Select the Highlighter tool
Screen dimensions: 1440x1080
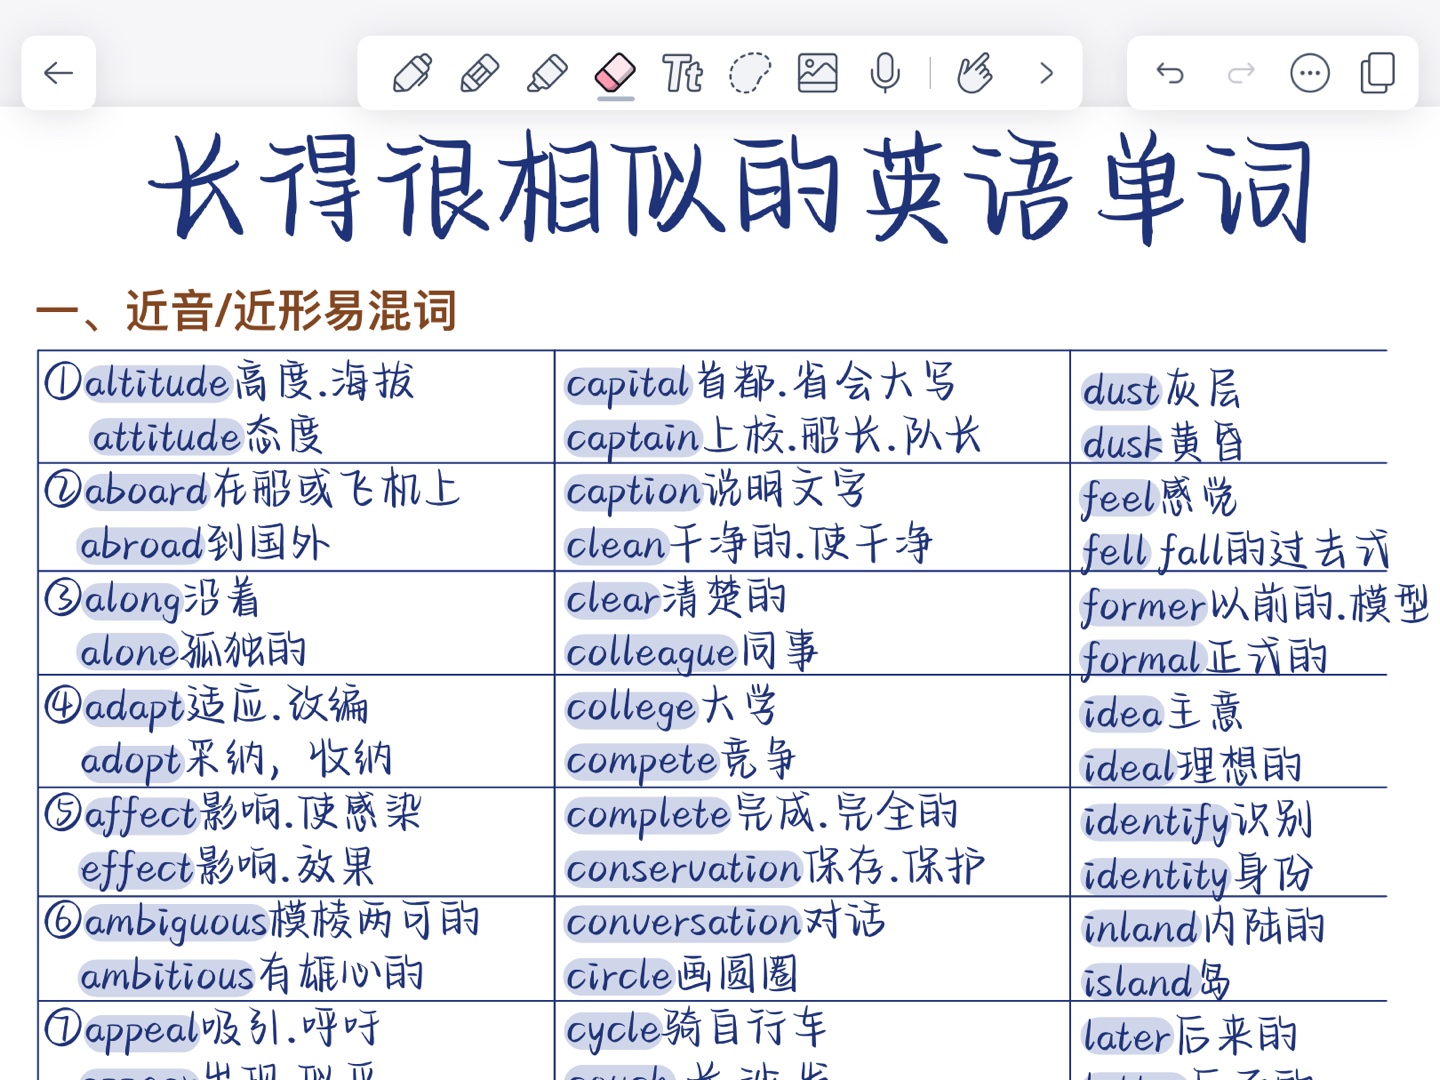point(547,73)
